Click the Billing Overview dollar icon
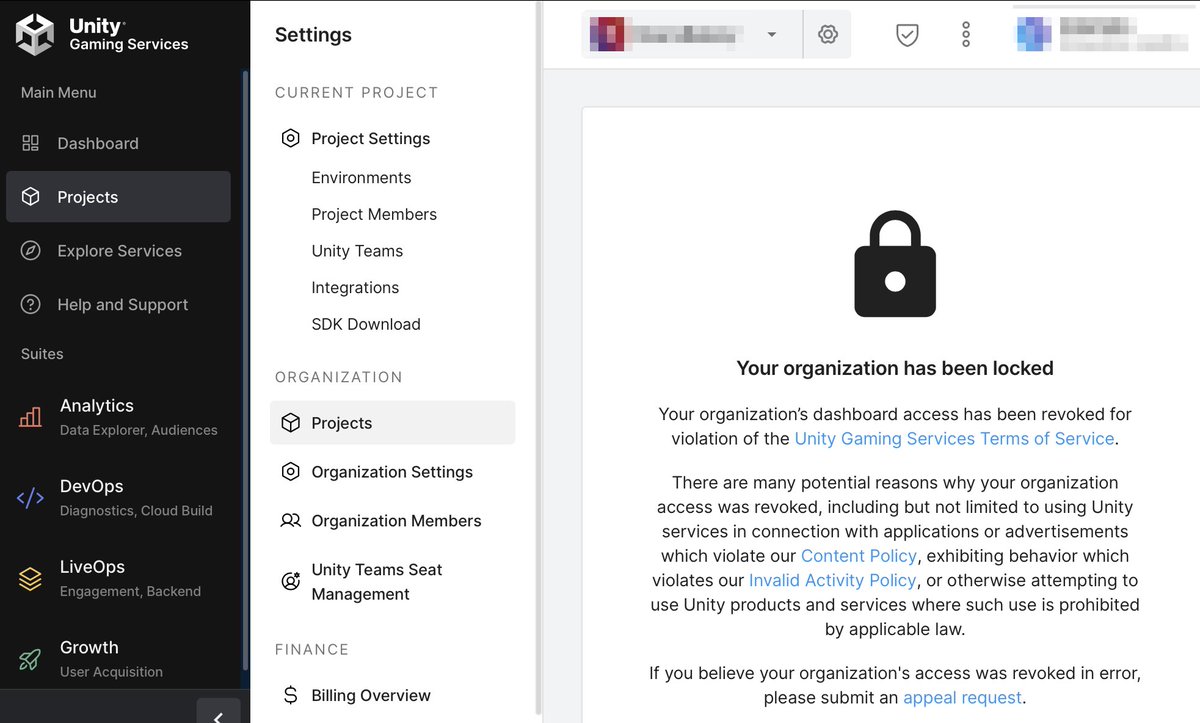 [291, 696]
